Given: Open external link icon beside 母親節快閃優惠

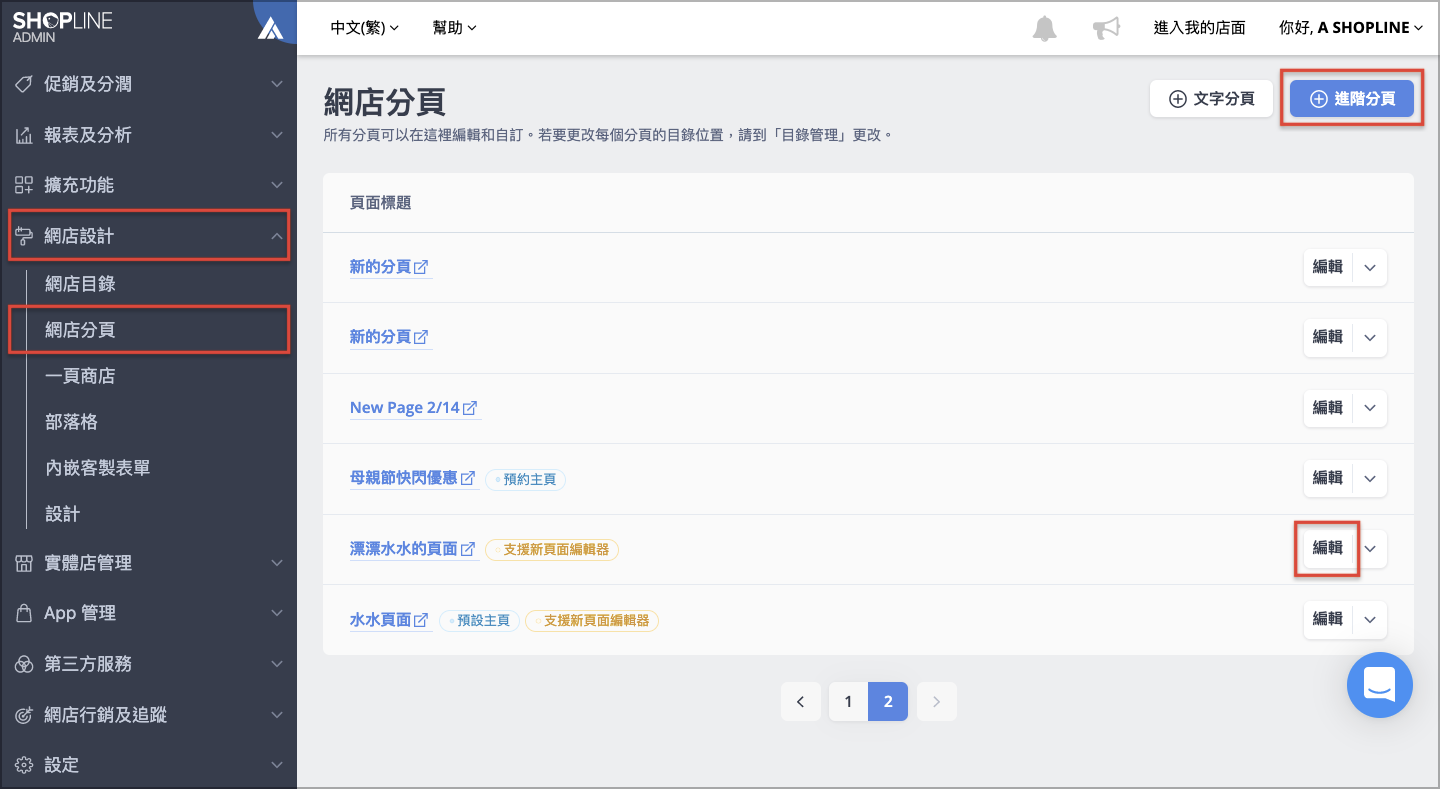Looking at the screenshot, I should click(x=467, y=478).
